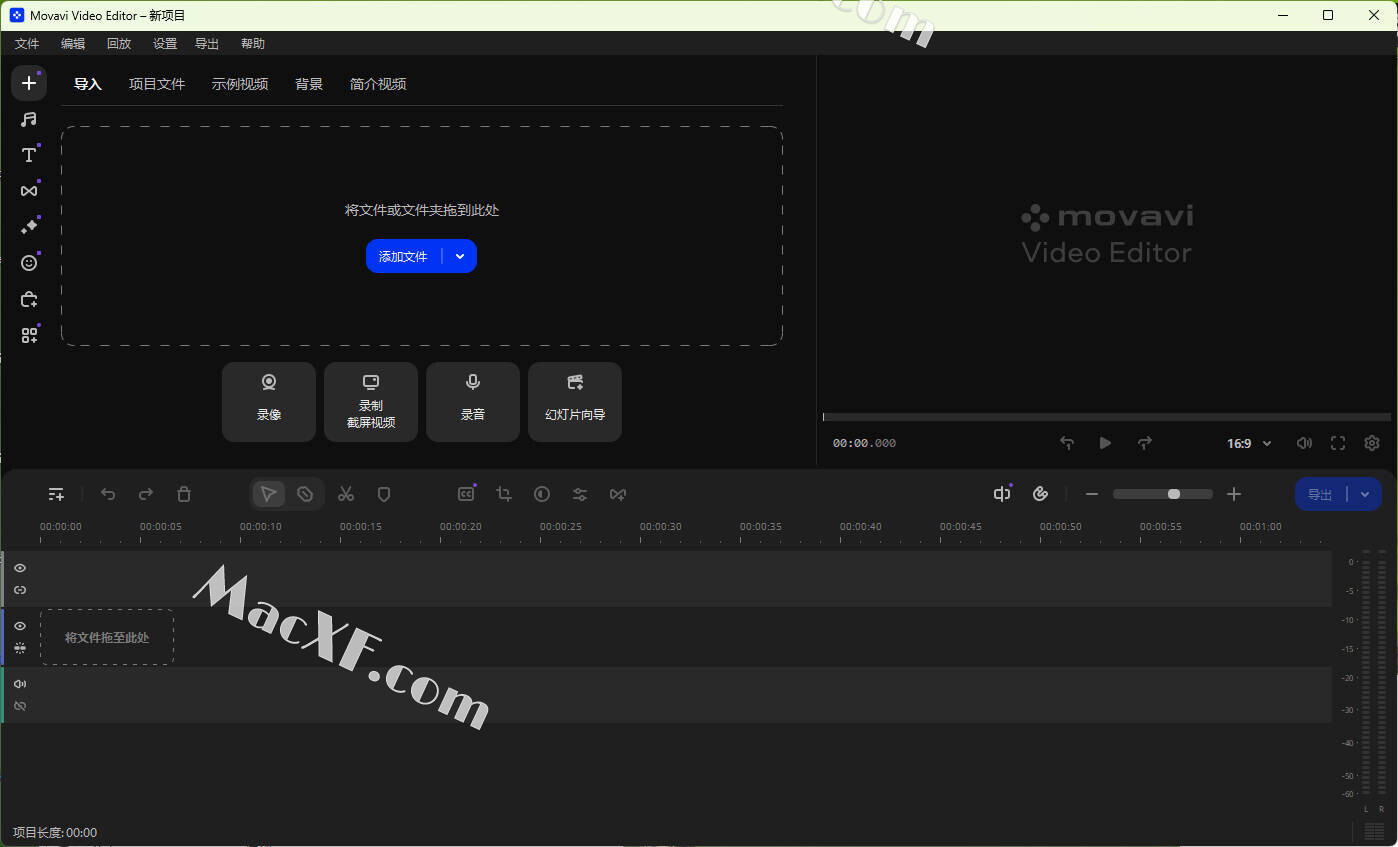Split clip with the scissors tool
Screen dimensions: 1398x847
point(346,494)
